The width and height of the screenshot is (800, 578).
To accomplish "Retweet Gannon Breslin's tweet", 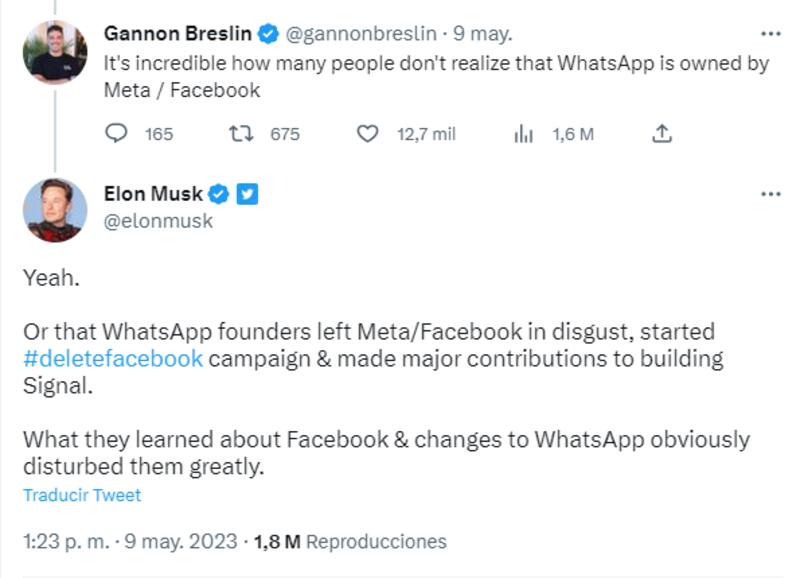I will 241,133.
